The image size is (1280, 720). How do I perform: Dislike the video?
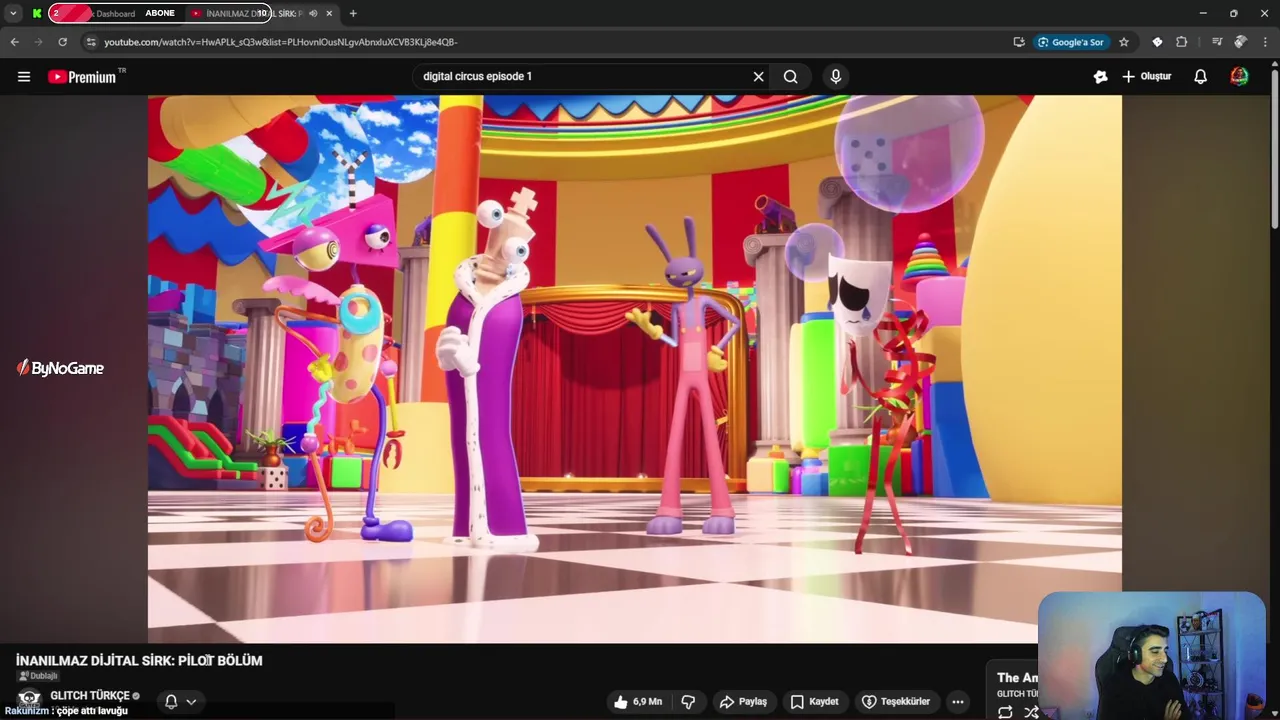pos(688,702)
